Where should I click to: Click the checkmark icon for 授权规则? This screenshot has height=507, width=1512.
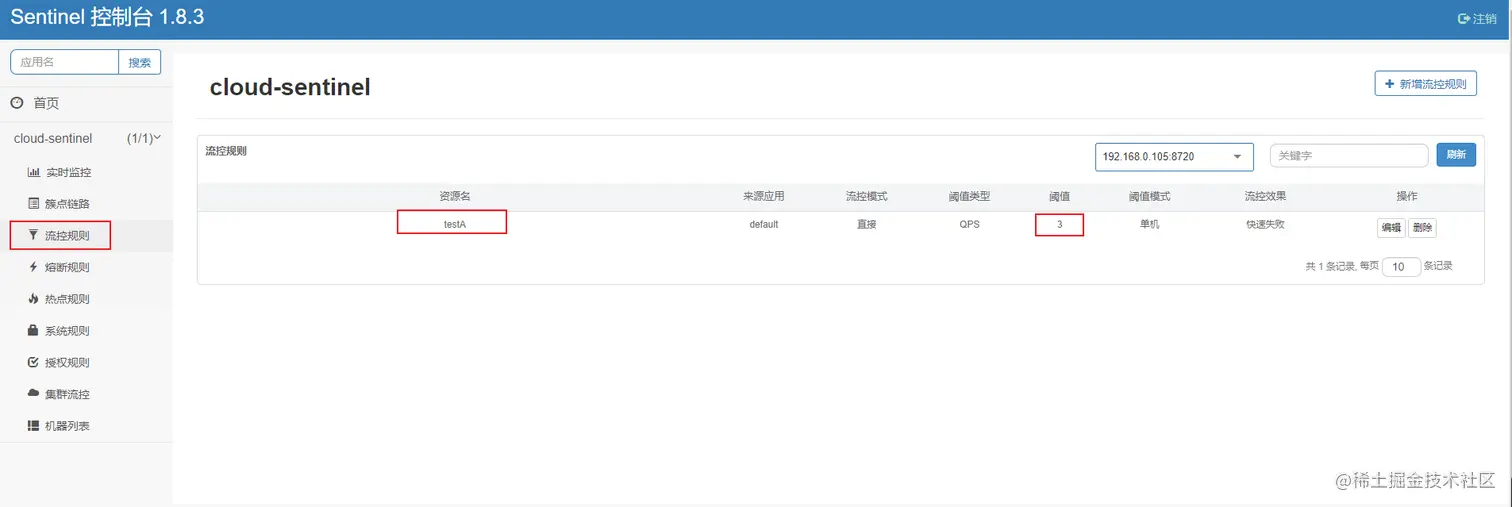33,362
